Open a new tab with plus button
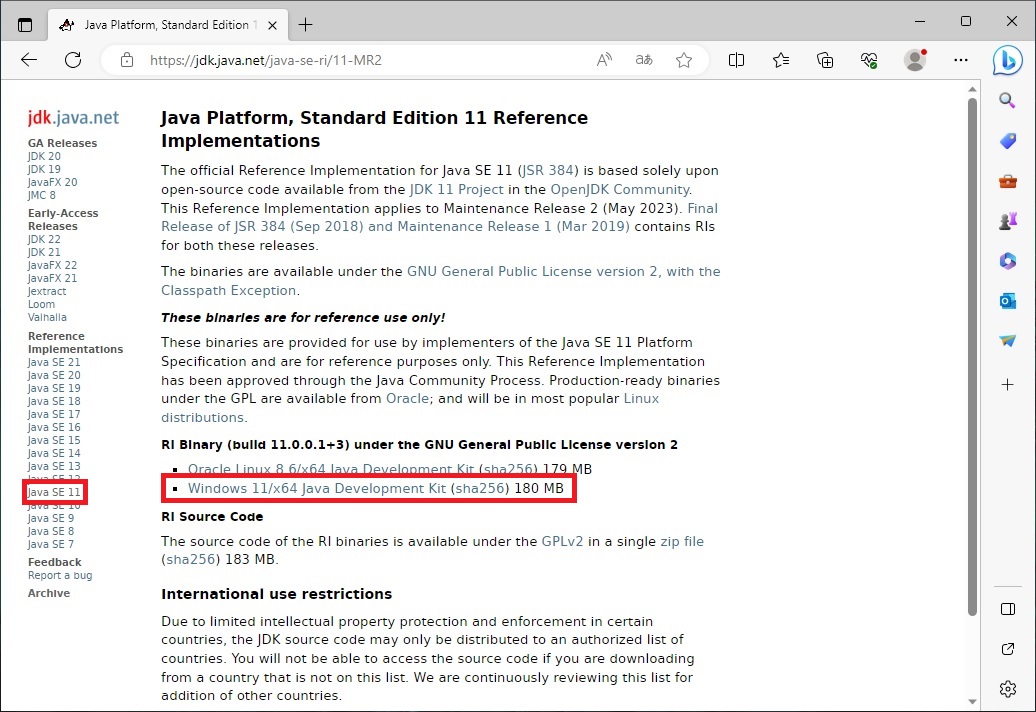 (305, 25)
